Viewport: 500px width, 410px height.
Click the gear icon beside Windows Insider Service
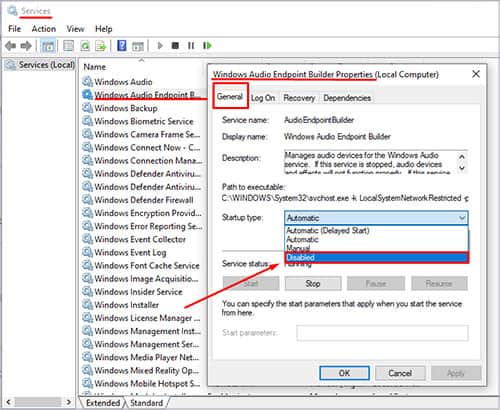click(x=87, y=291)
